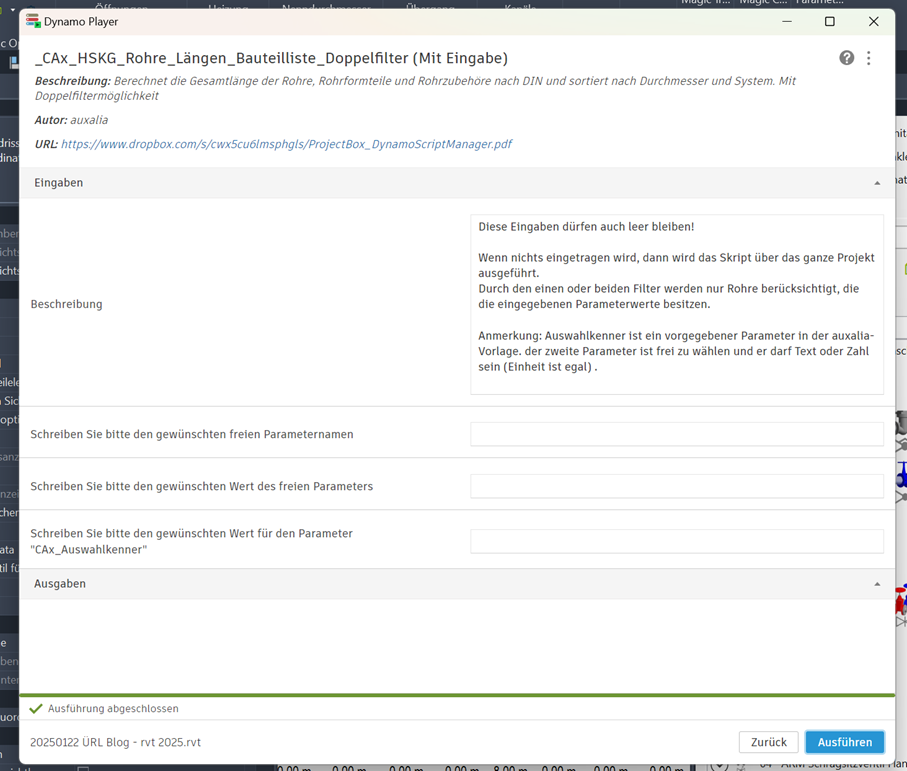Click the green checkmark status icon
Viewport: 907px width, 771px height.
tap(36, 708)
